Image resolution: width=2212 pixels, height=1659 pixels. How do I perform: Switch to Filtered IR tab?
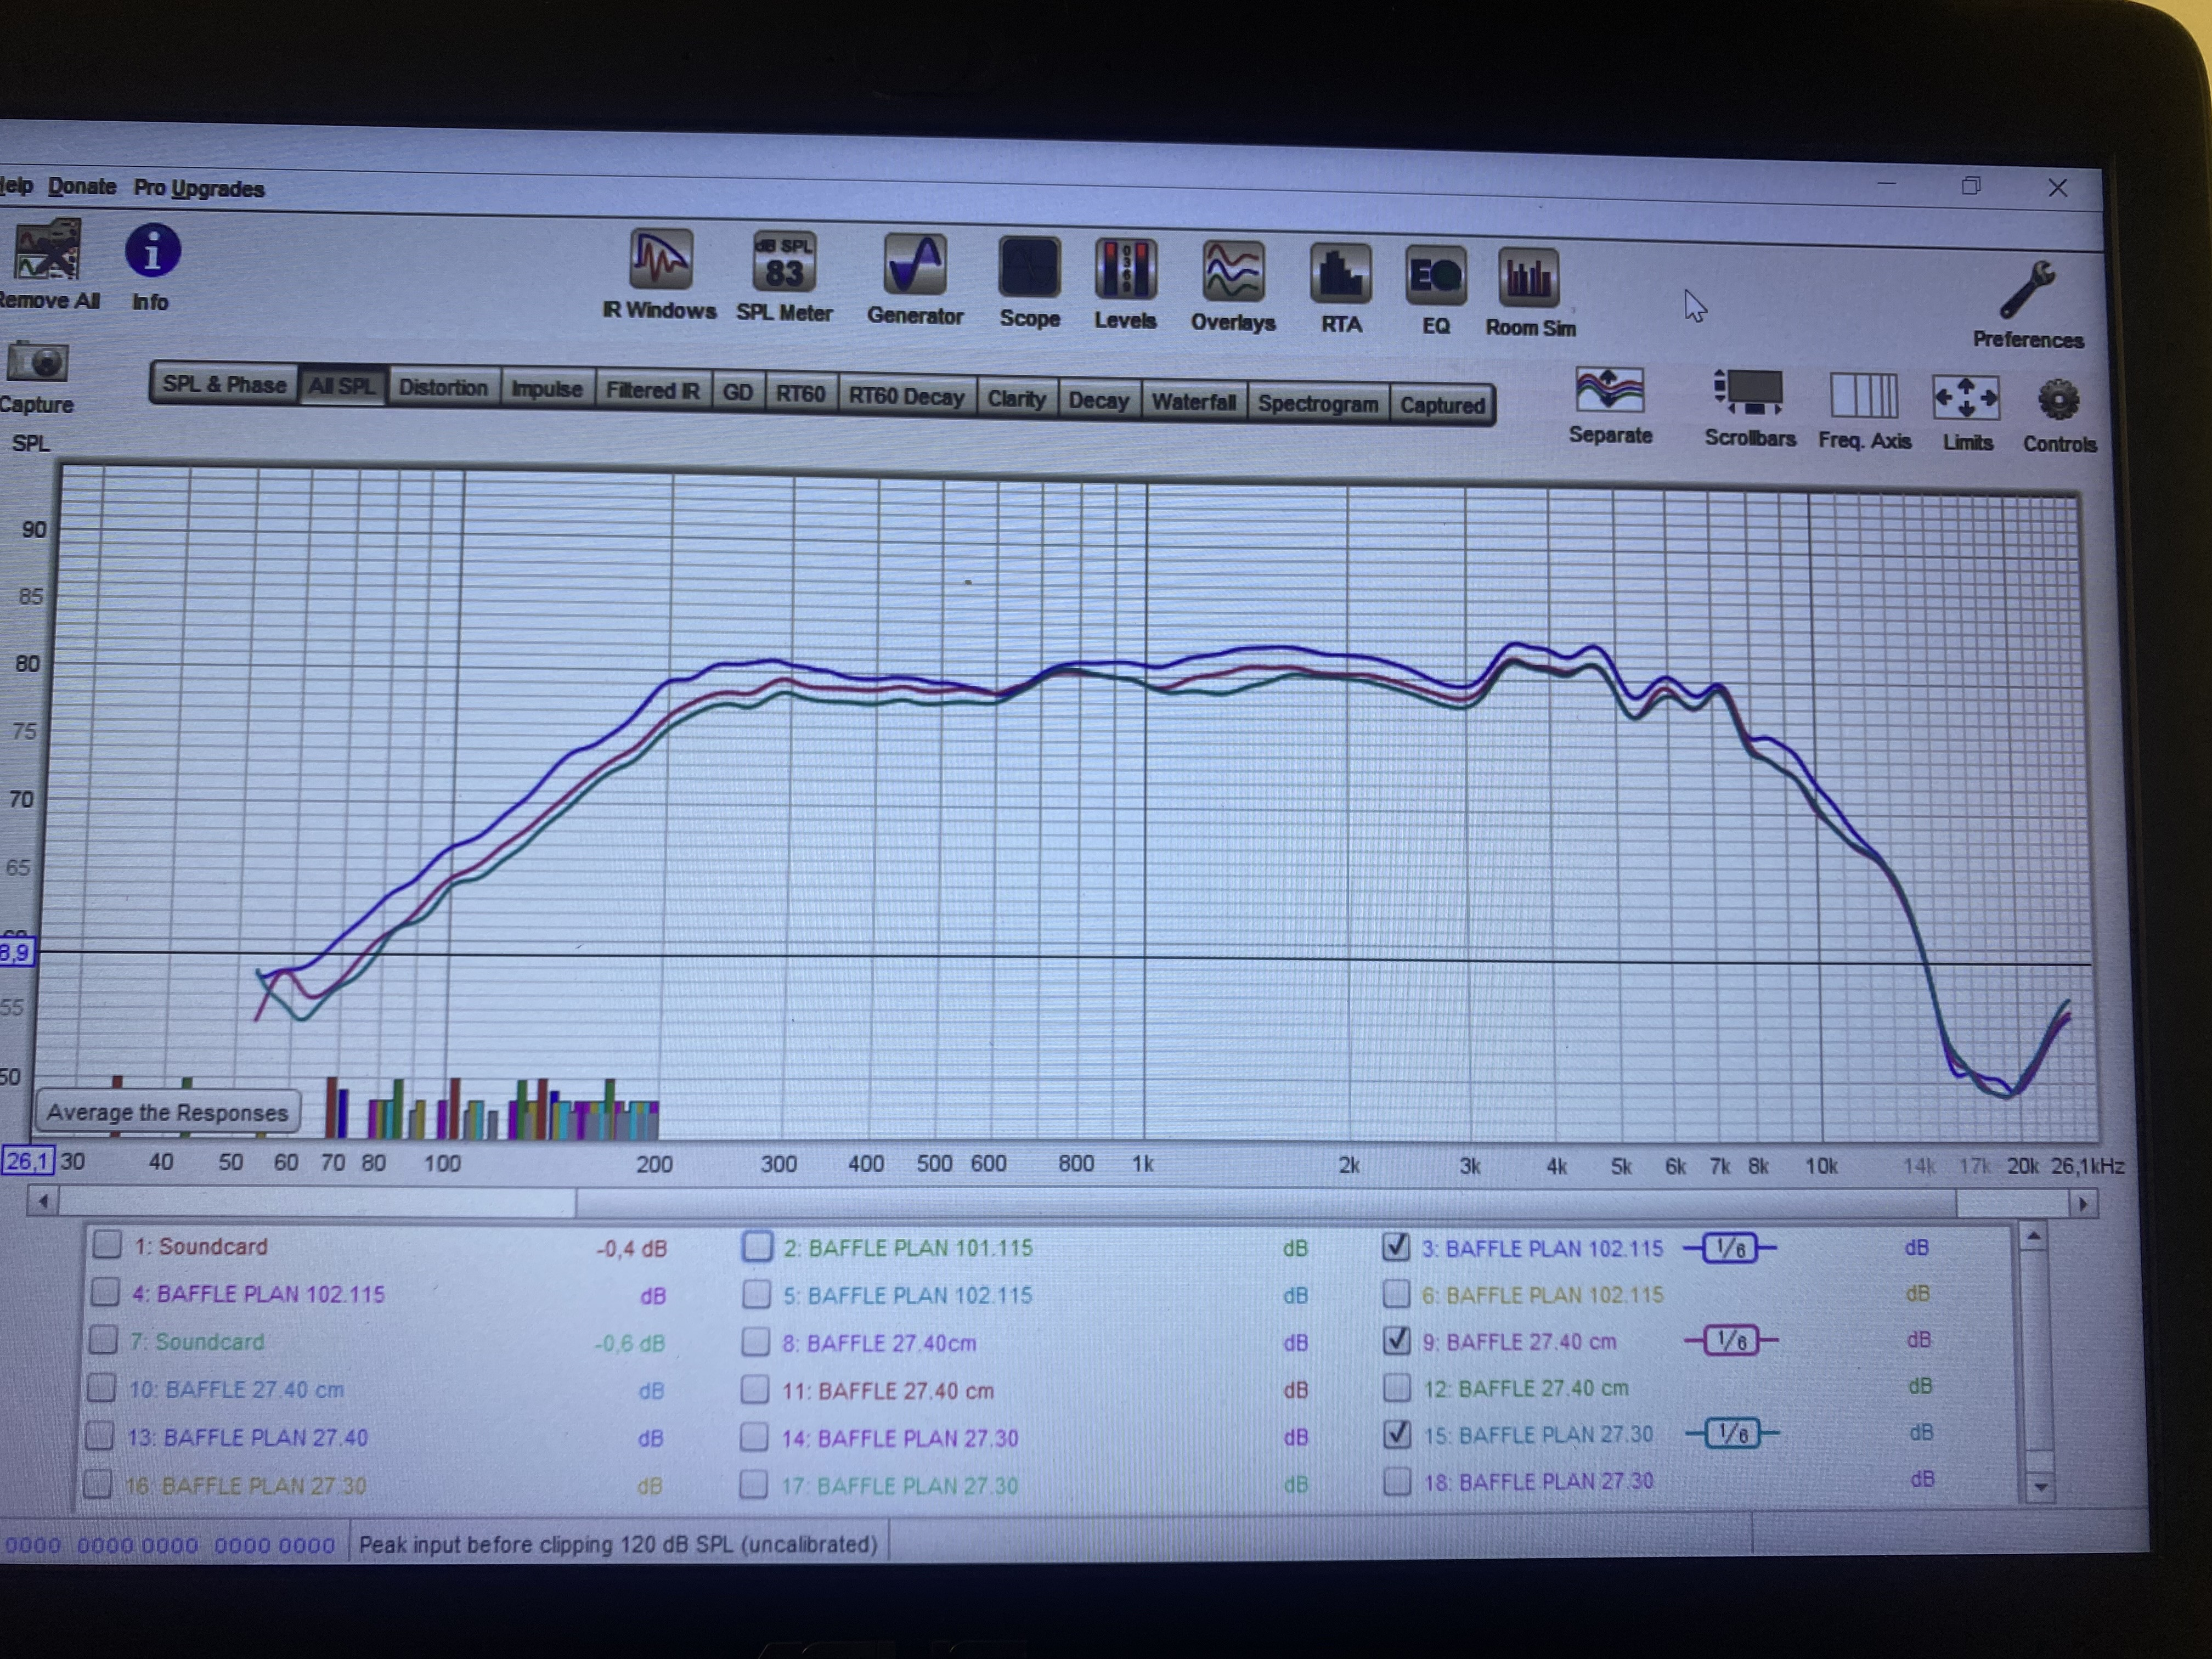pyautogui.click(x=653, y=391)
